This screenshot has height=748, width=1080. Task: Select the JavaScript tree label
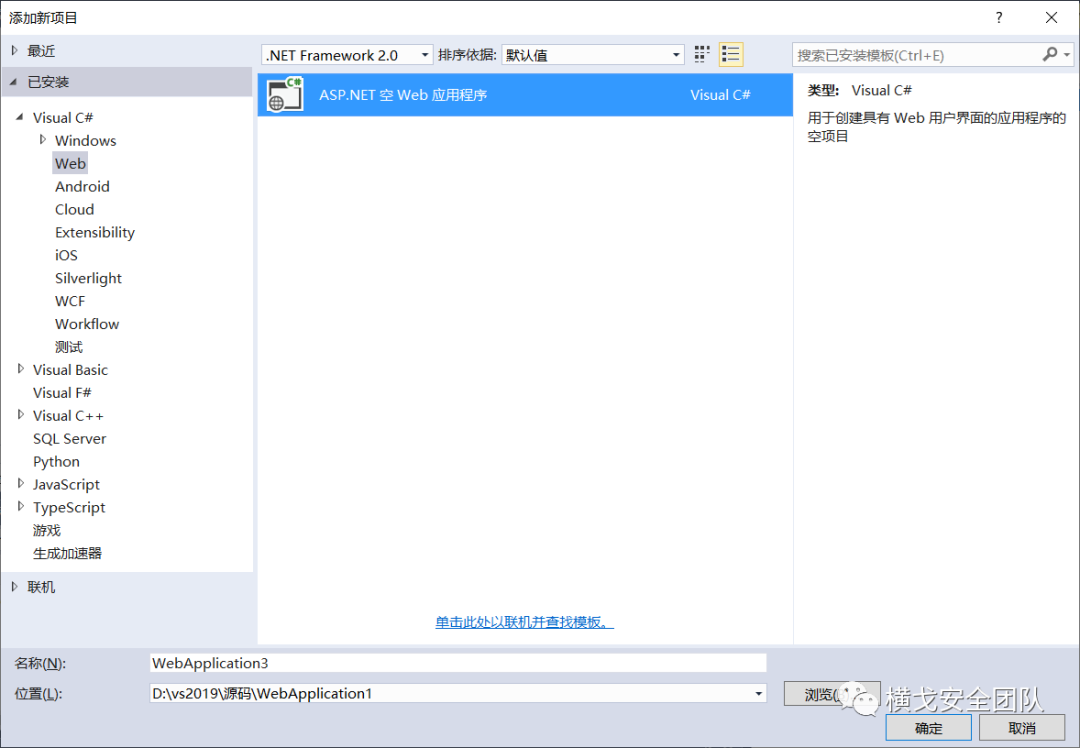pyautogui.click(x=66, y=484)
